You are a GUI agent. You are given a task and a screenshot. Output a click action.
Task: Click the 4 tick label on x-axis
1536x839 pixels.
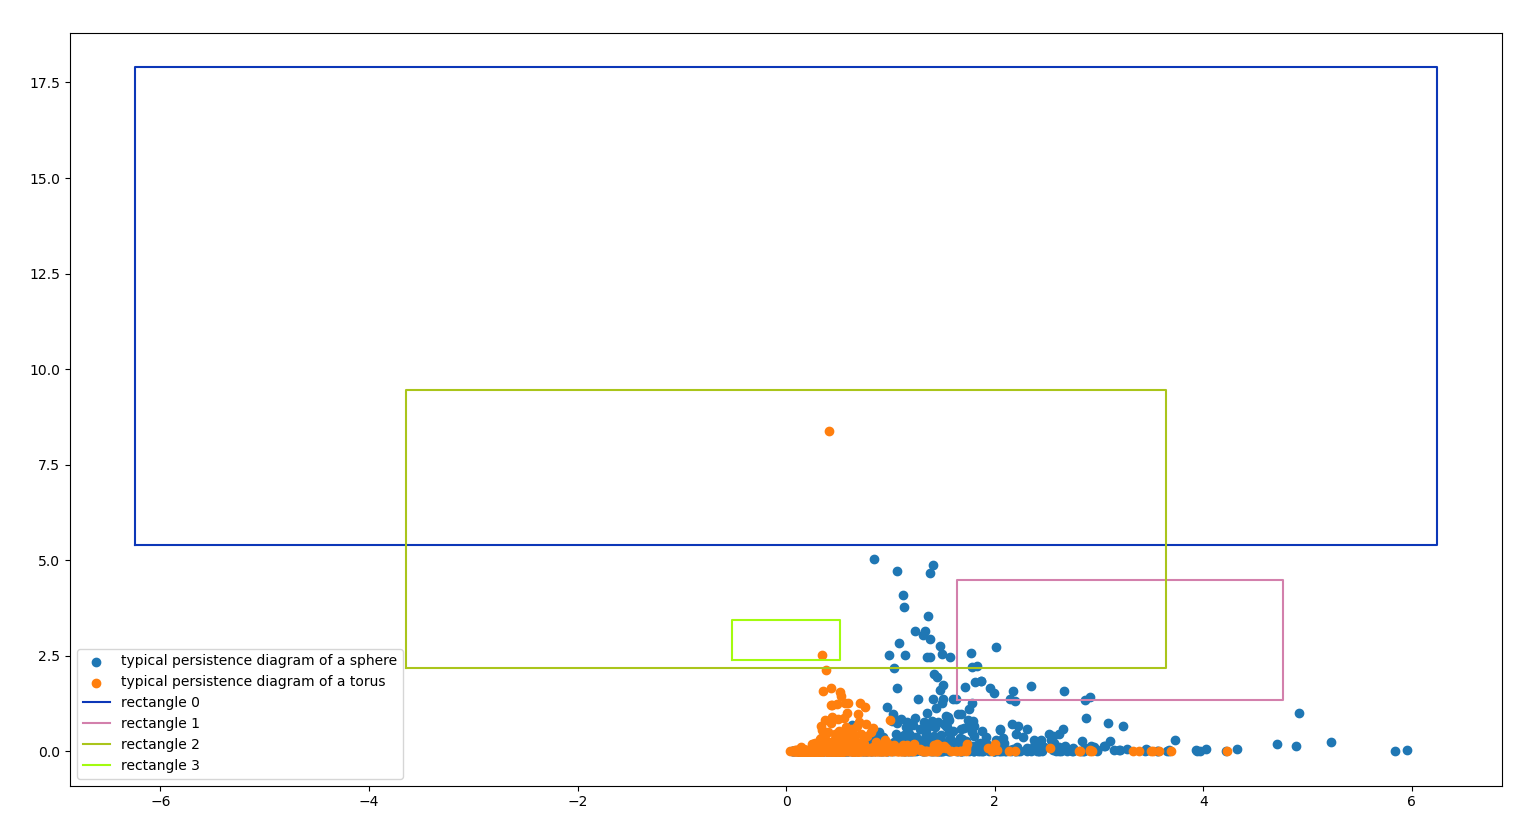pyautogui.click(x=1204, y=801)
